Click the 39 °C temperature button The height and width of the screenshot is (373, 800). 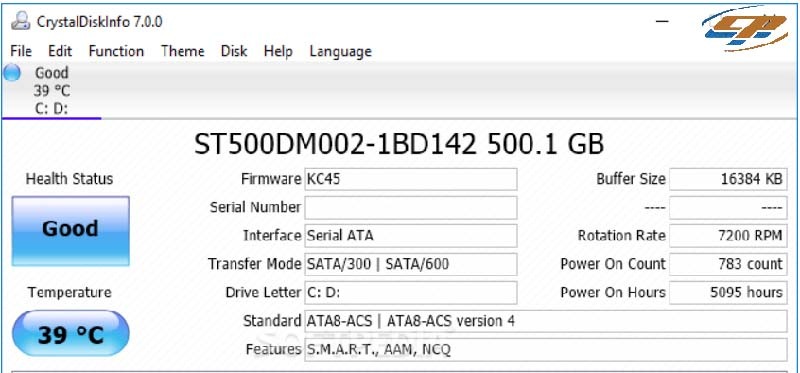(70, 333)
